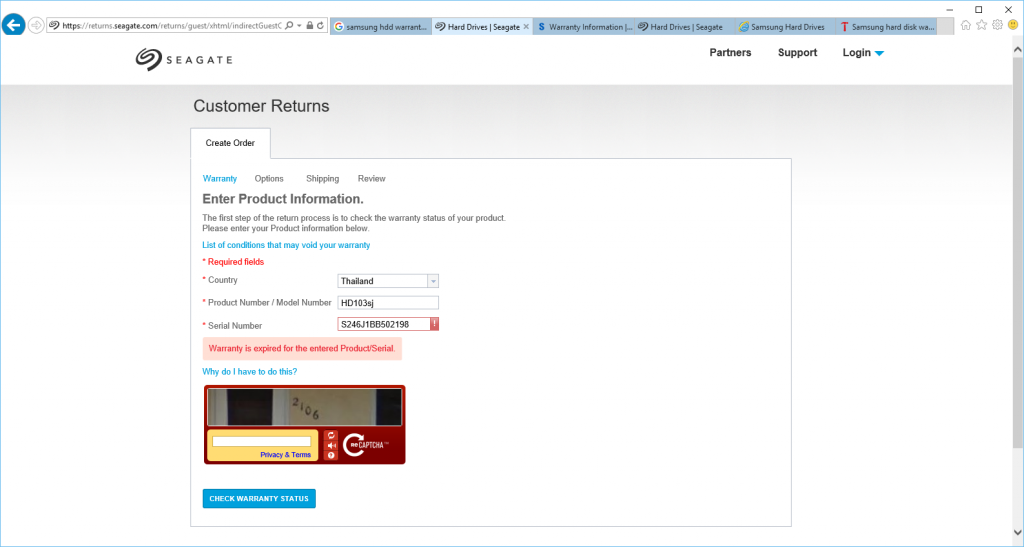The width and height of the screenshot is (1024, 547).
Task: Expand the Login dropdown
Action: click(x=863, y=53)
